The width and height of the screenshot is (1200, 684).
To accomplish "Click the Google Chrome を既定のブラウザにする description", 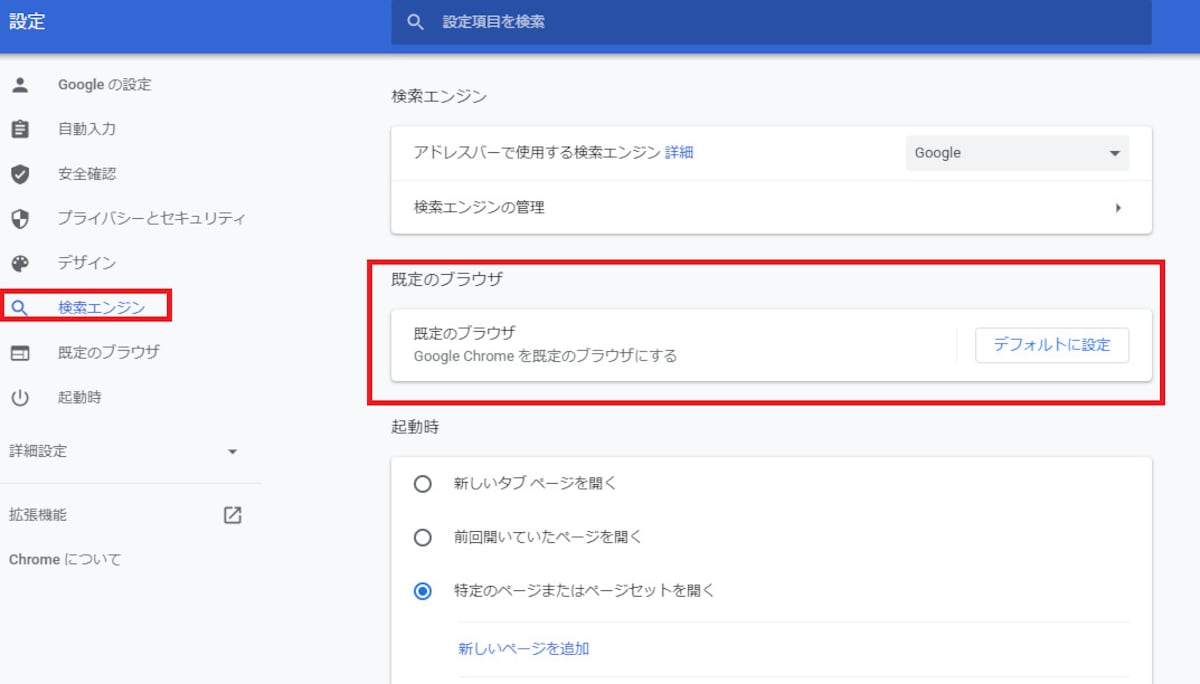I will [546, 355].
